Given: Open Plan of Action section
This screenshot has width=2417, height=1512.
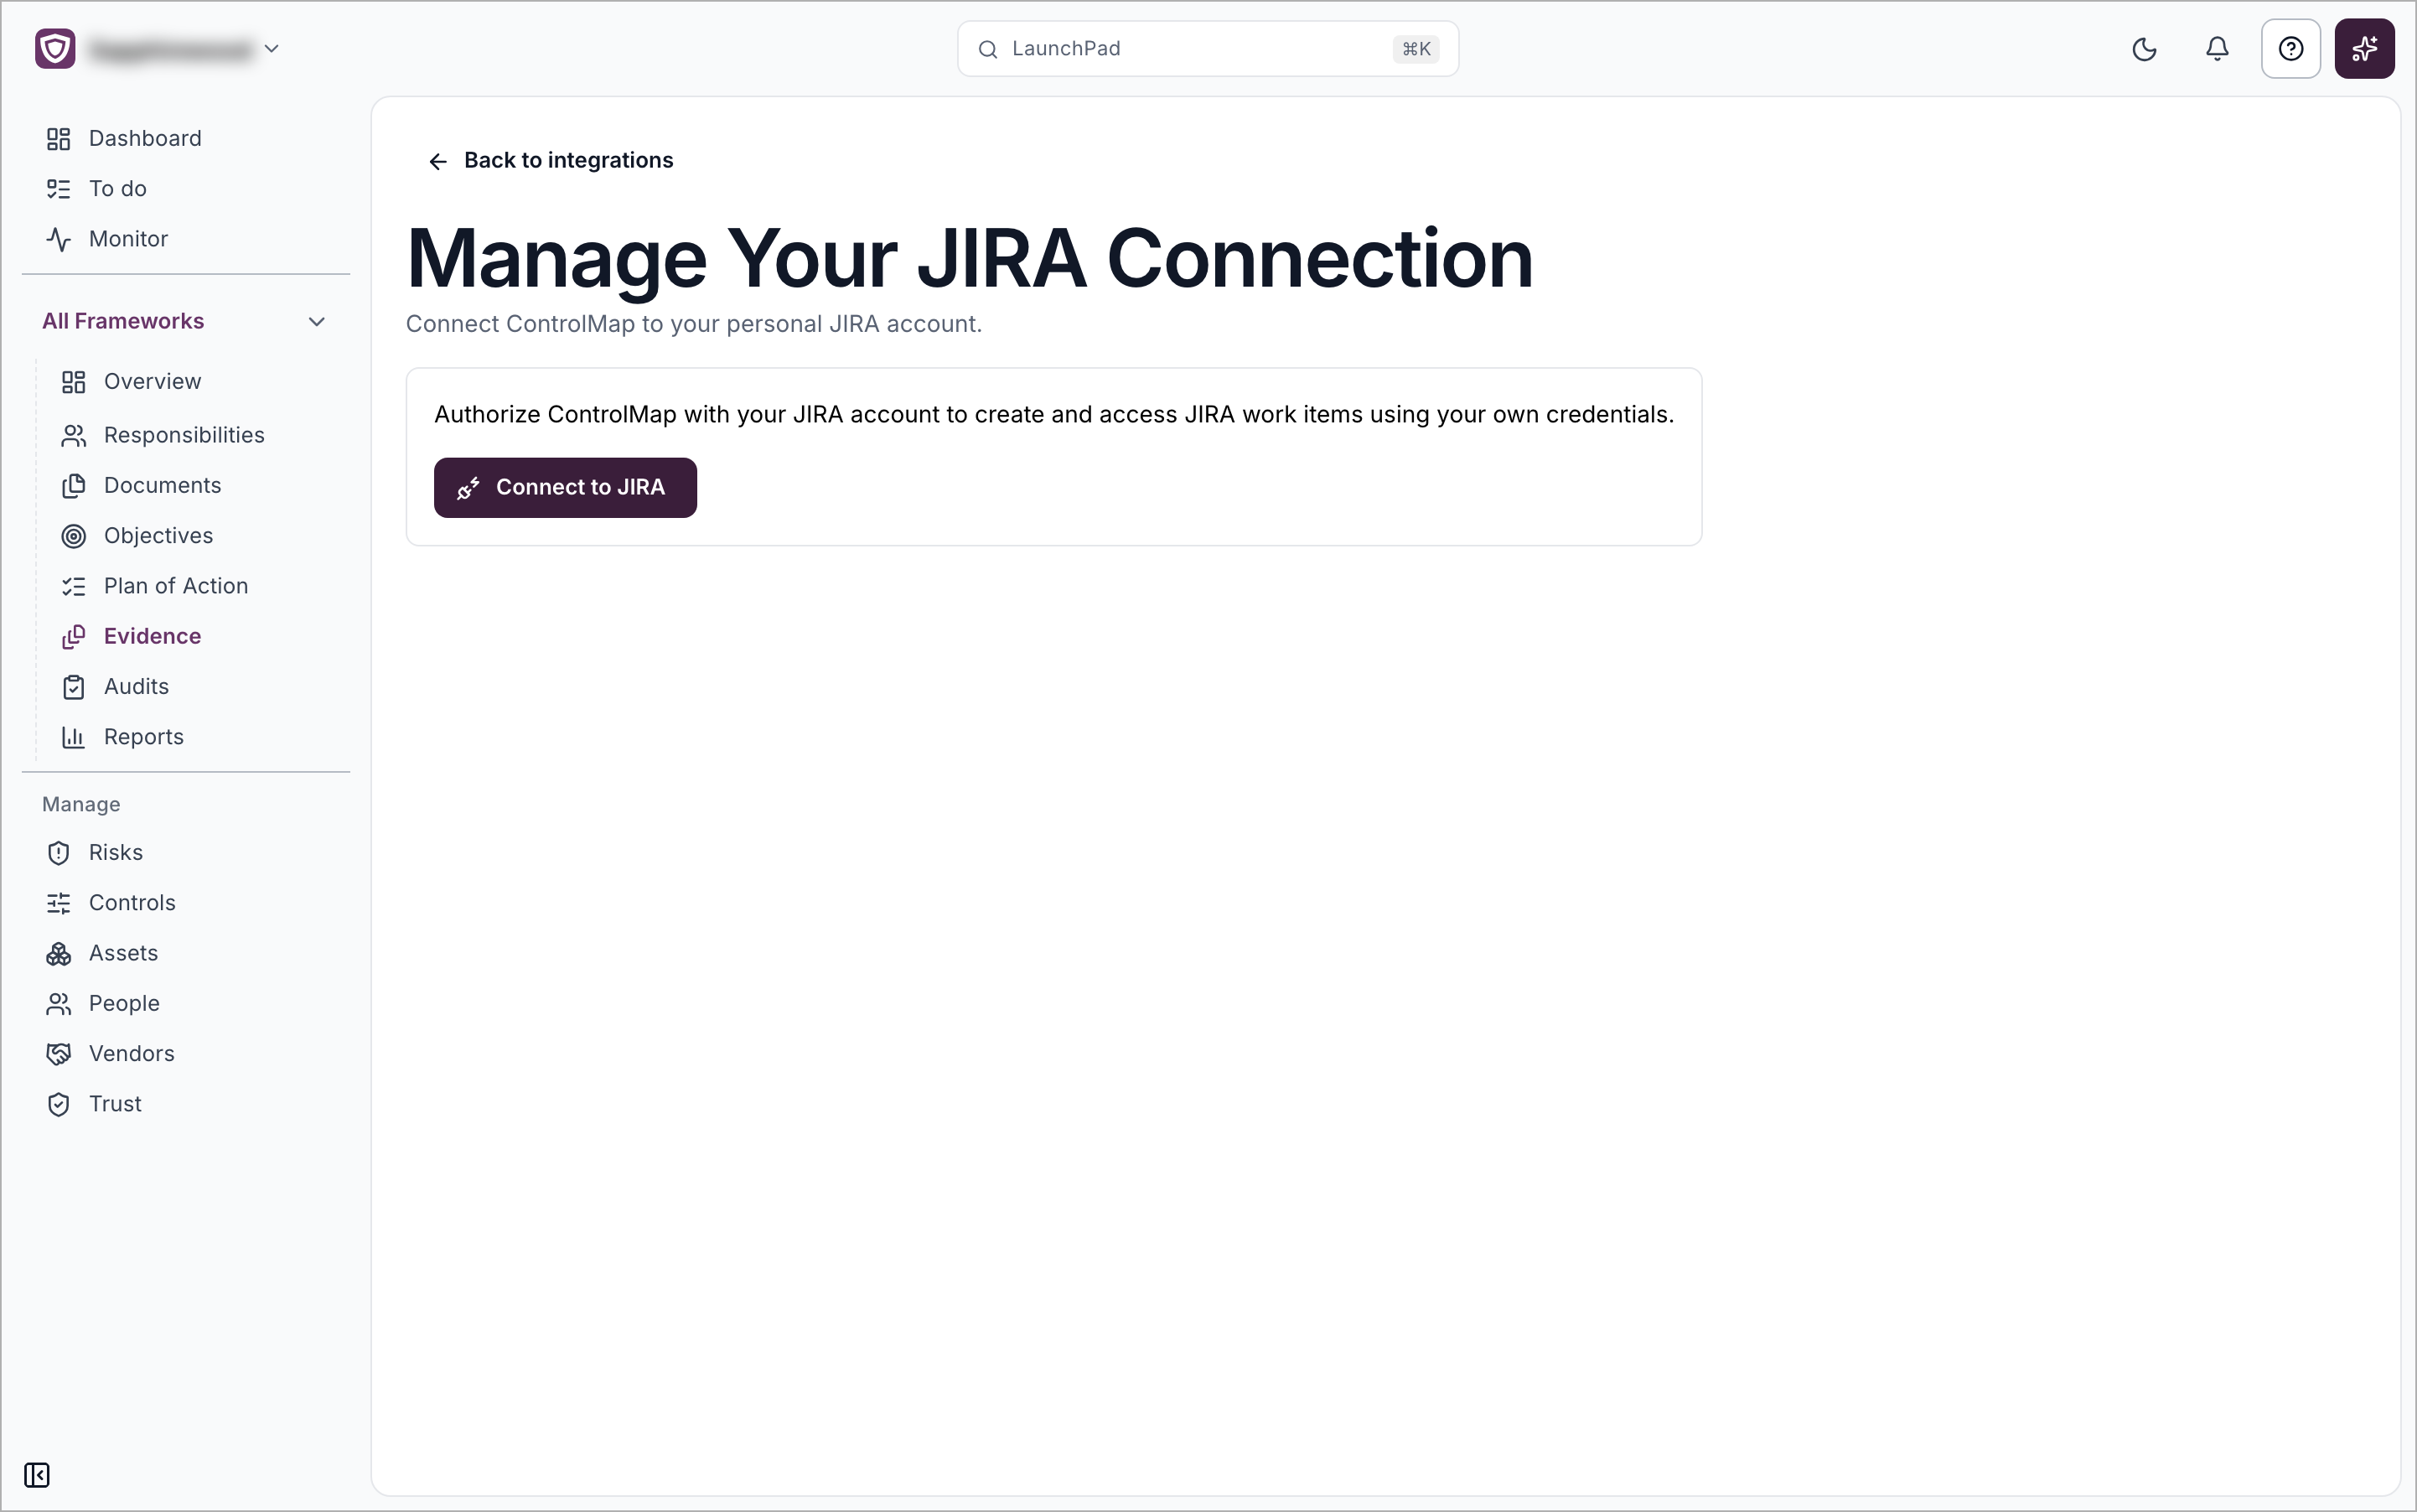Looking at the screenshot, I should 175,586.
